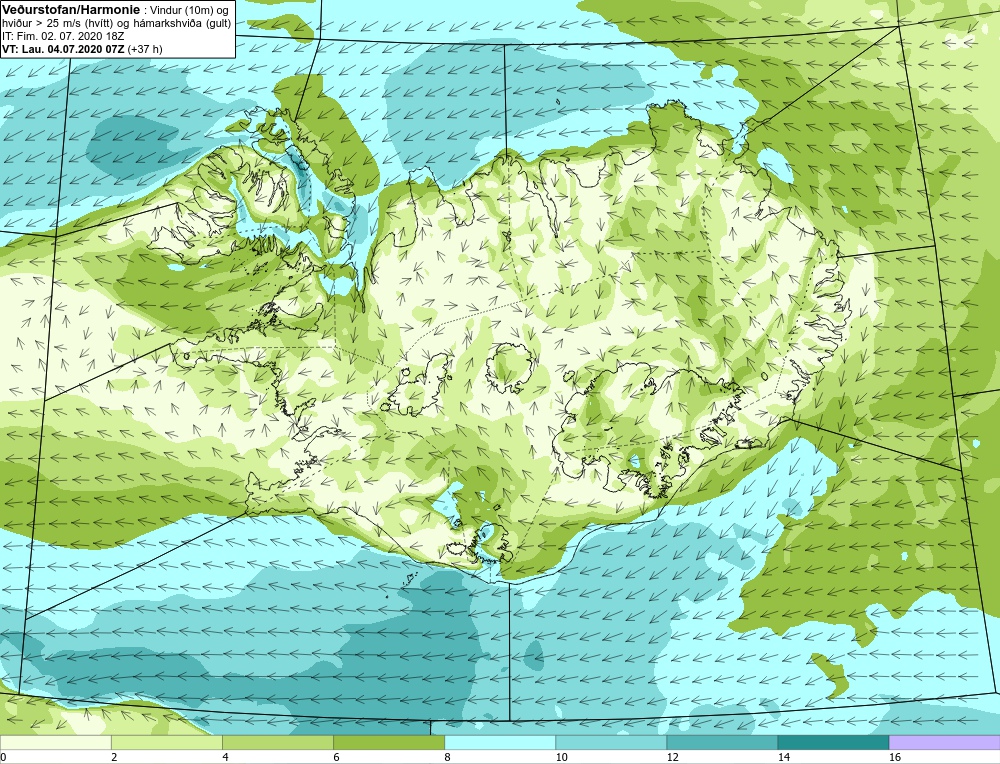Click the legend value label '14'
1000x764 pixels.
(783, 757)
